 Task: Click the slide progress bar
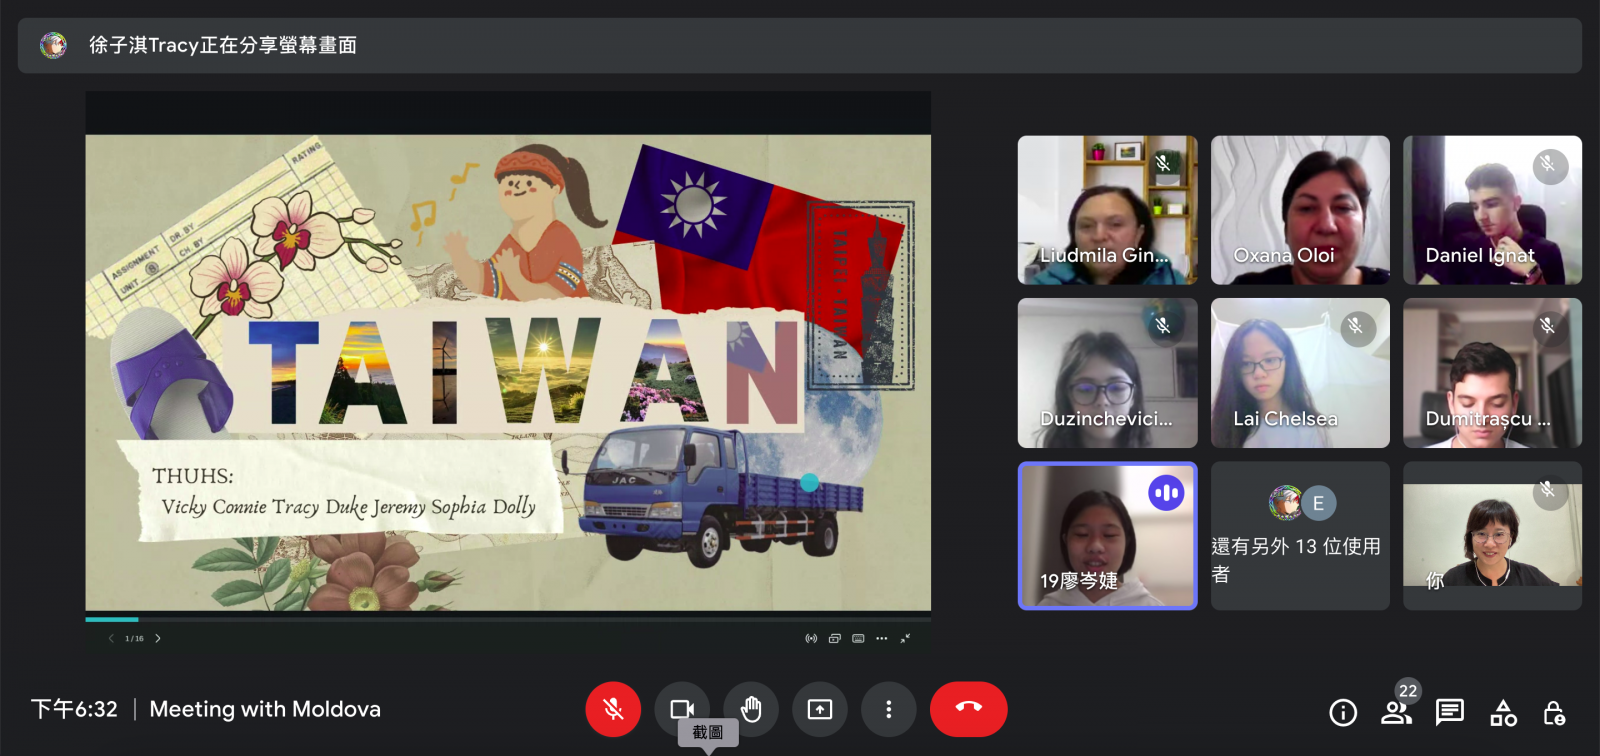(x=508, y=619)
